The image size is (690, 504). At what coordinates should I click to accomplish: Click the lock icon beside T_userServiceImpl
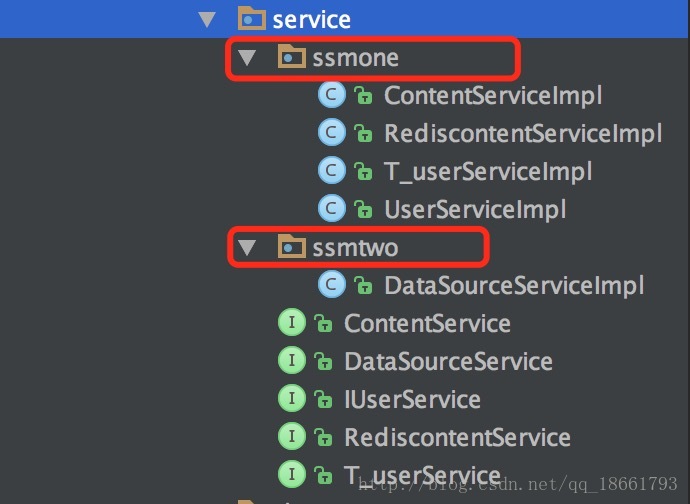coord(363,171)
